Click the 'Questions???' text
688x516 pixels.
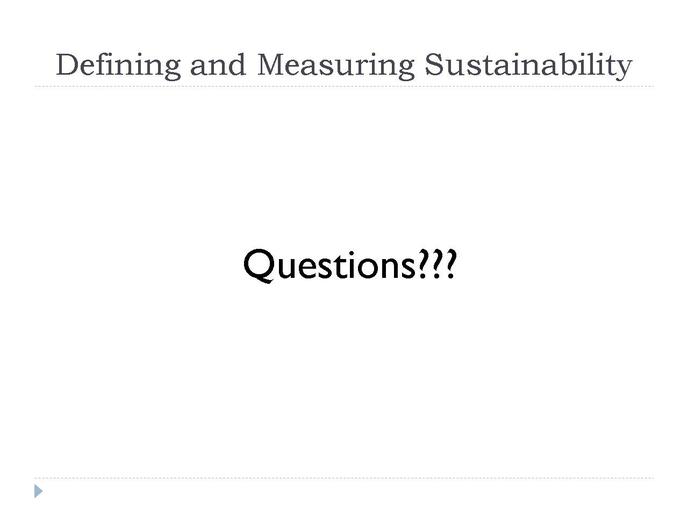350,265
